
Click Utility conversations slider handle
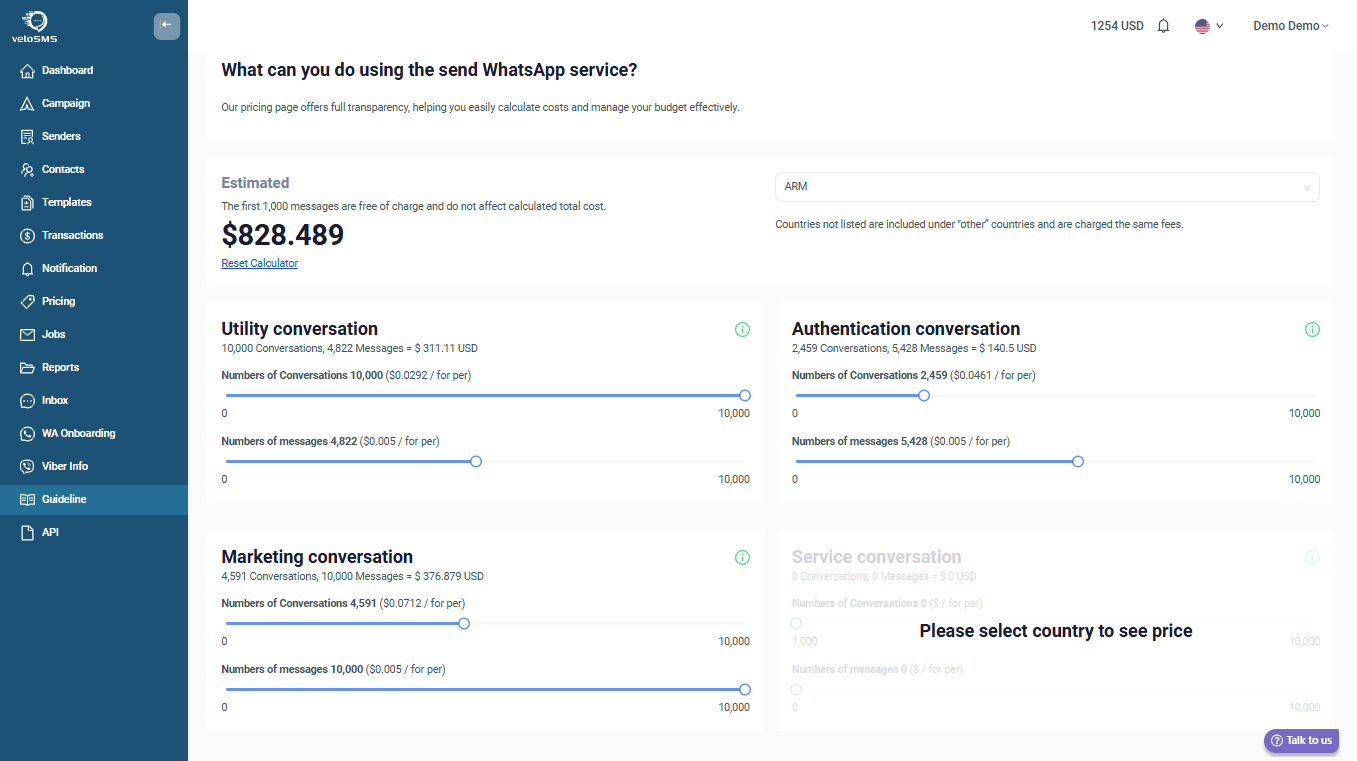coord(745,395)
